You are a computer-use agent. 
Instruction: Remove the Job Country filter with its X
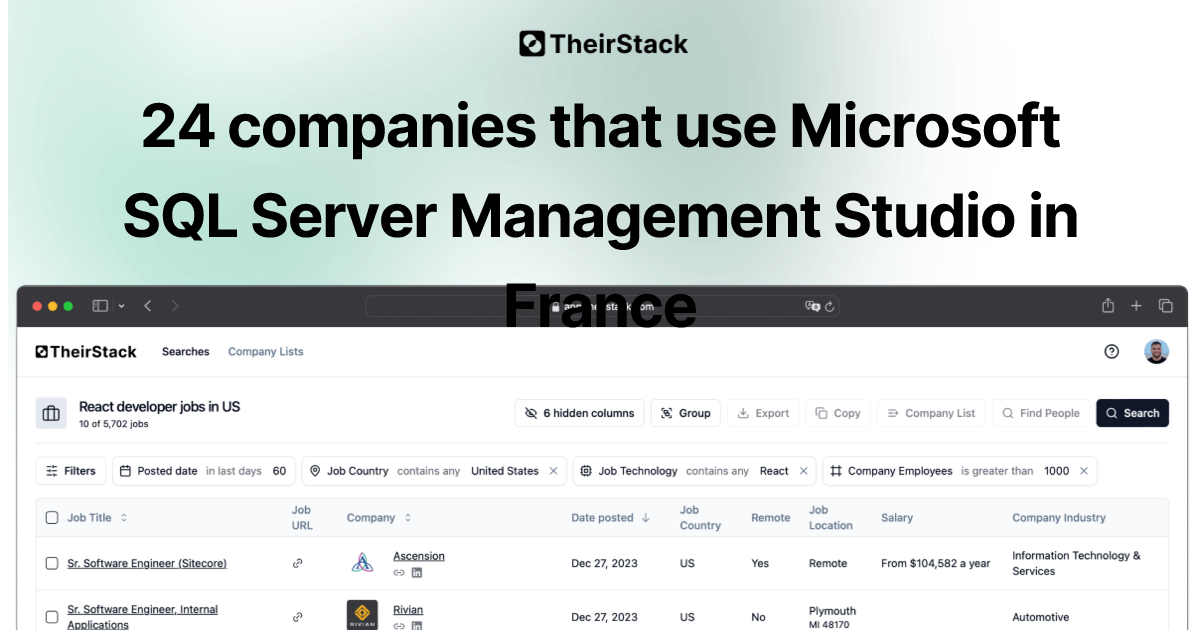pos(554,471)
